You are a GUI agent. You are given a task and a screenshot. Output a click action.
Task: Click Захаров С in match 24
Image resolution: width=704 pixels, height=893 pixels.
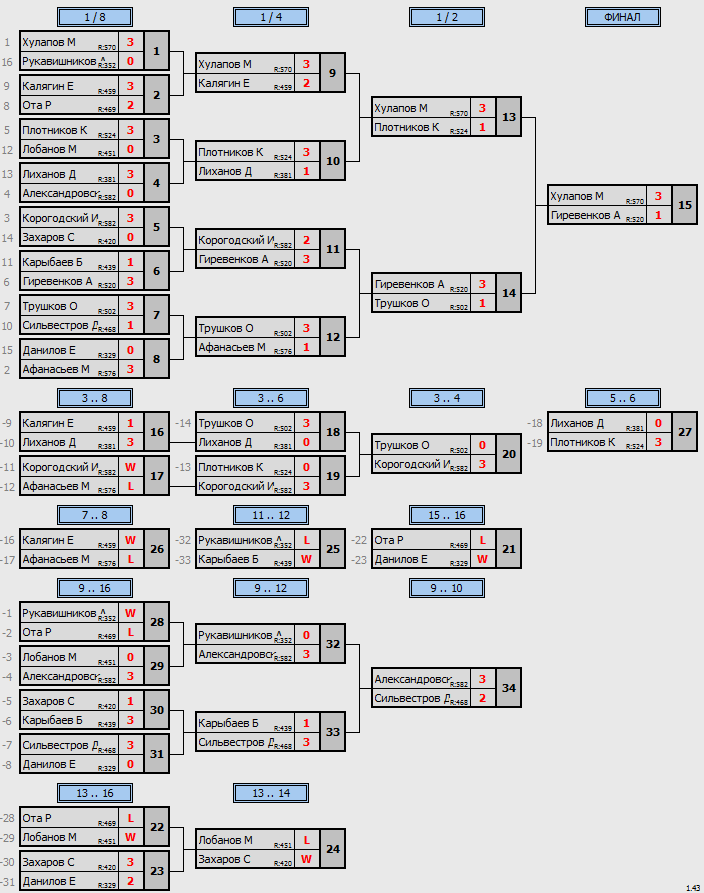(x=224, y=859)
